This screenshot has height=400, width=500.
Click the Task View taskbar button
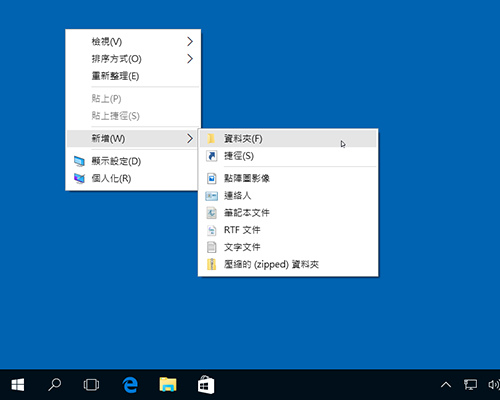click(x=91, y=385)
